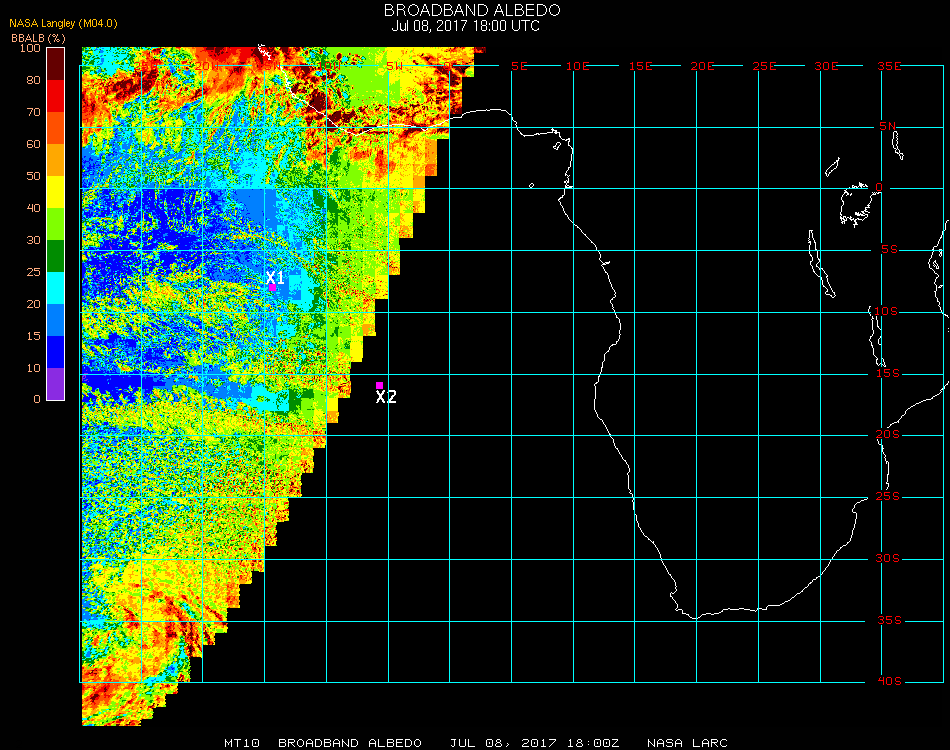The height and width of the screenshot is (750, 950).
Task: Click the 20E longitude label
Action: click(702, 66)
